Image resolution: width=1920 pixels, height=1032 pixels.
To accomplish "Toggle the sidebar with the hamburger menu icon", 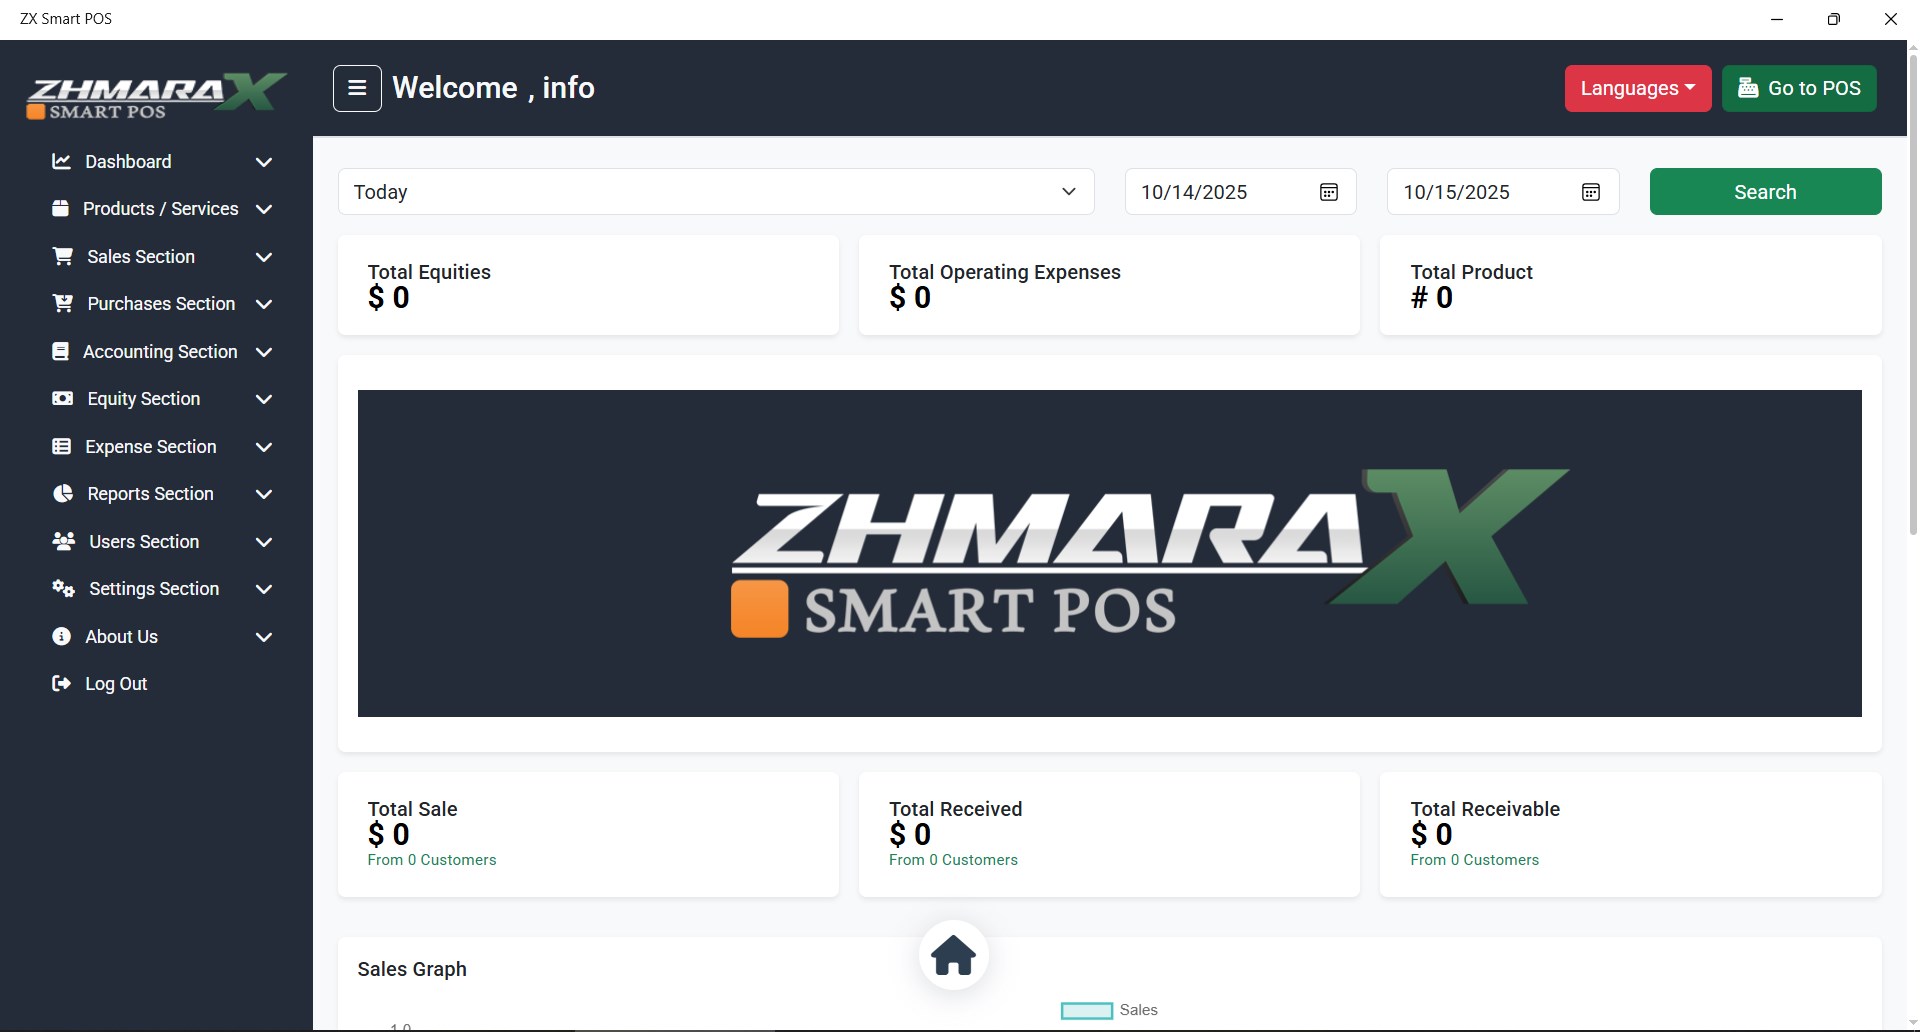I will [x=357, y=88].
